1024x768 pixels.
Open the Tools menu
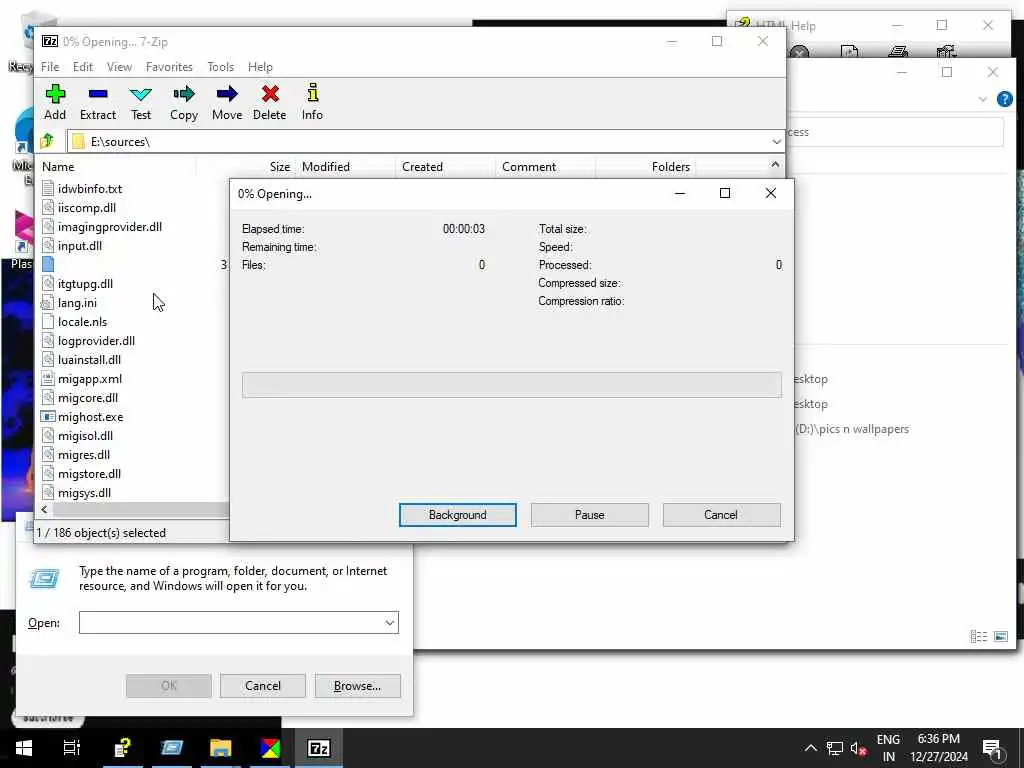pos(221,67)
